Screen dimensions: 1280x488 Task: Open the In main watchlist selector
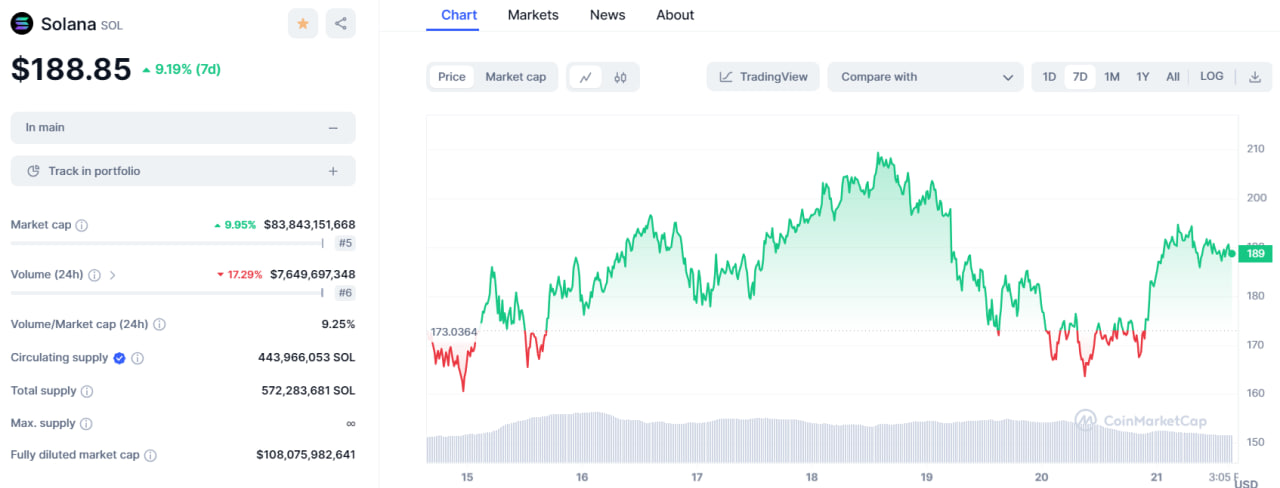click(183, 128)
